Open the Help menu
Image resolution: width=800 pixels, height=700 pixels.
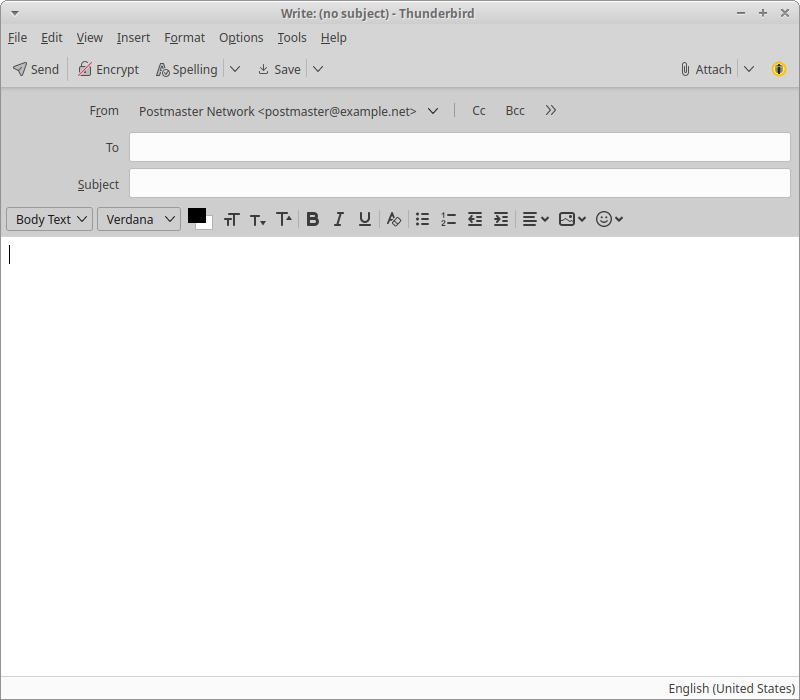click(334, 38)
